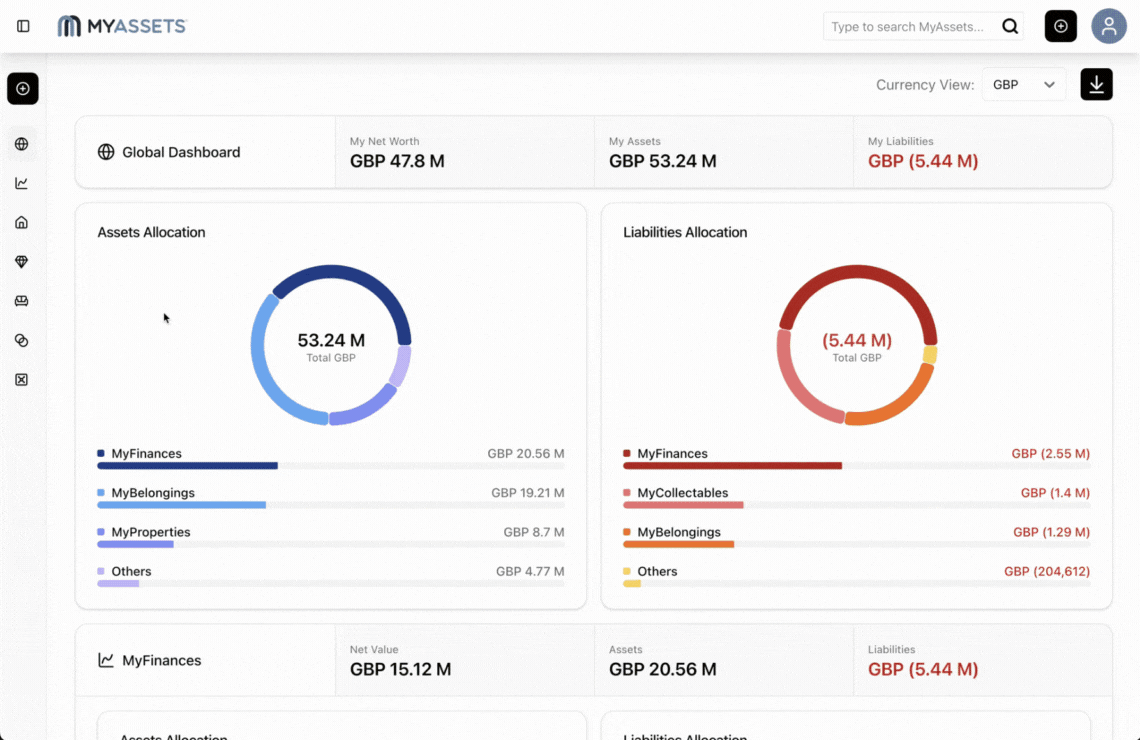Open MyProperties house icon in sidebar
Viewport: 1140px width, 740px height.
(x=21, y=222)
